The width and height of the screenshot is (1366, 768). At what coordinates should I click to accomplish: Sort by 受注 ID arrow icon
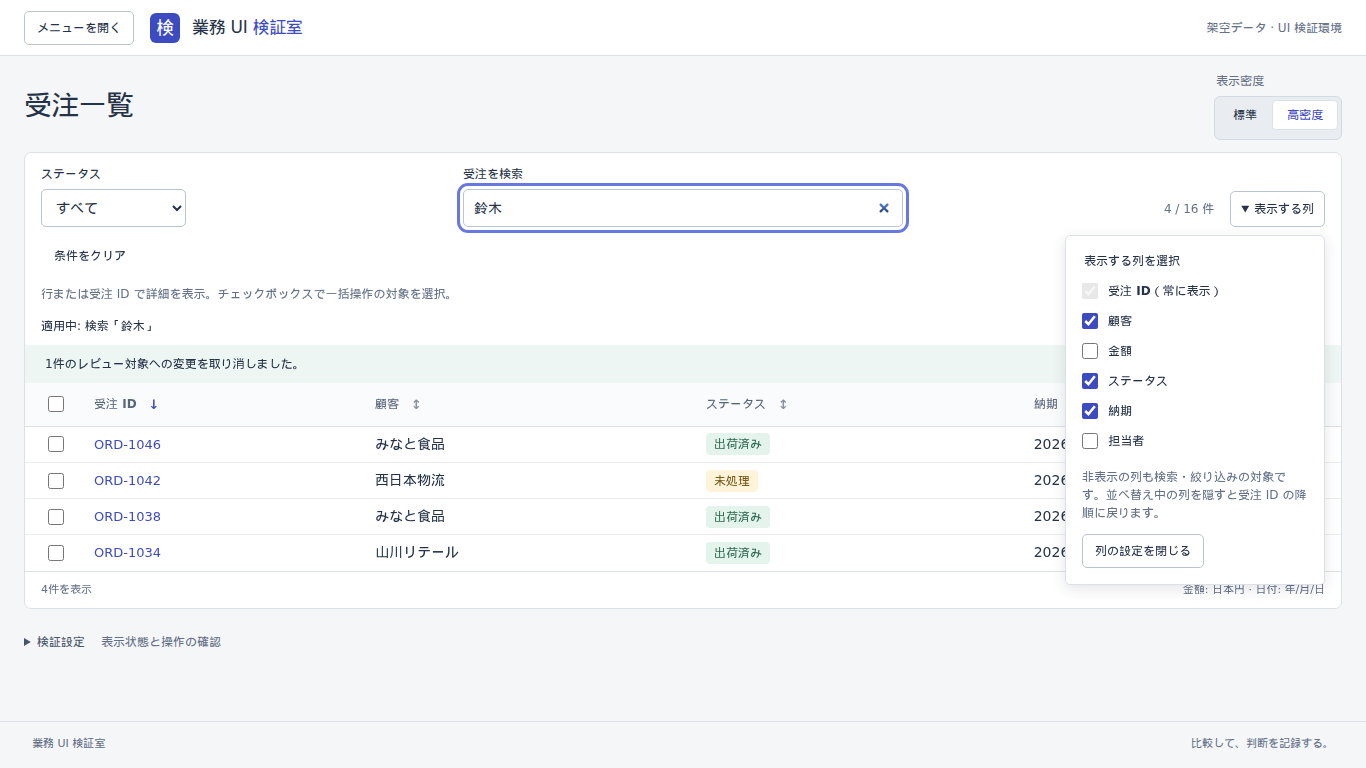[x=154, y=404]
